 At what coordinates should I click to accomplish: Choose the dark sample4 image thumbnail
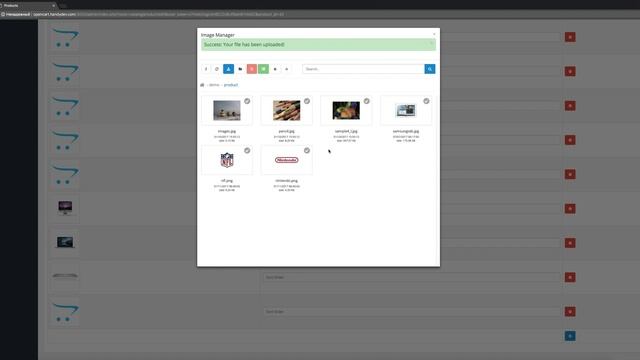[x=346, y=110]
